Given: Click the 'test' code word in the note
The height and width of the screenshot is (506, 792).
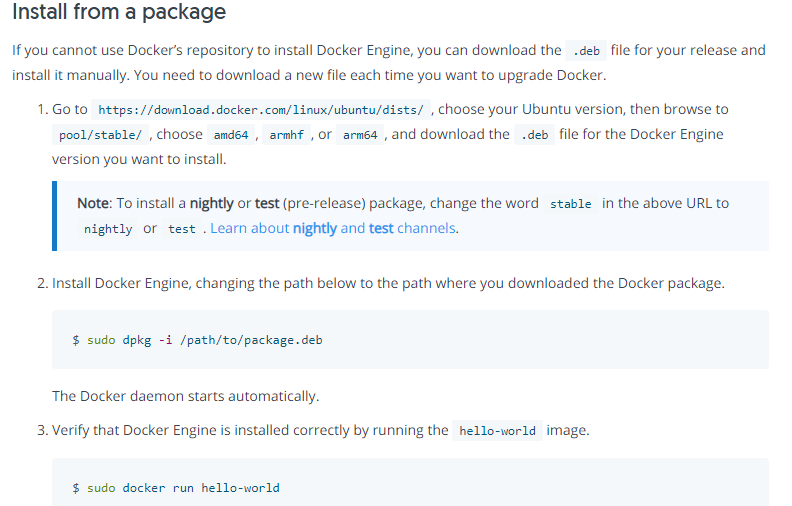Looking at the screenshot, I should [x=181, y=229].
